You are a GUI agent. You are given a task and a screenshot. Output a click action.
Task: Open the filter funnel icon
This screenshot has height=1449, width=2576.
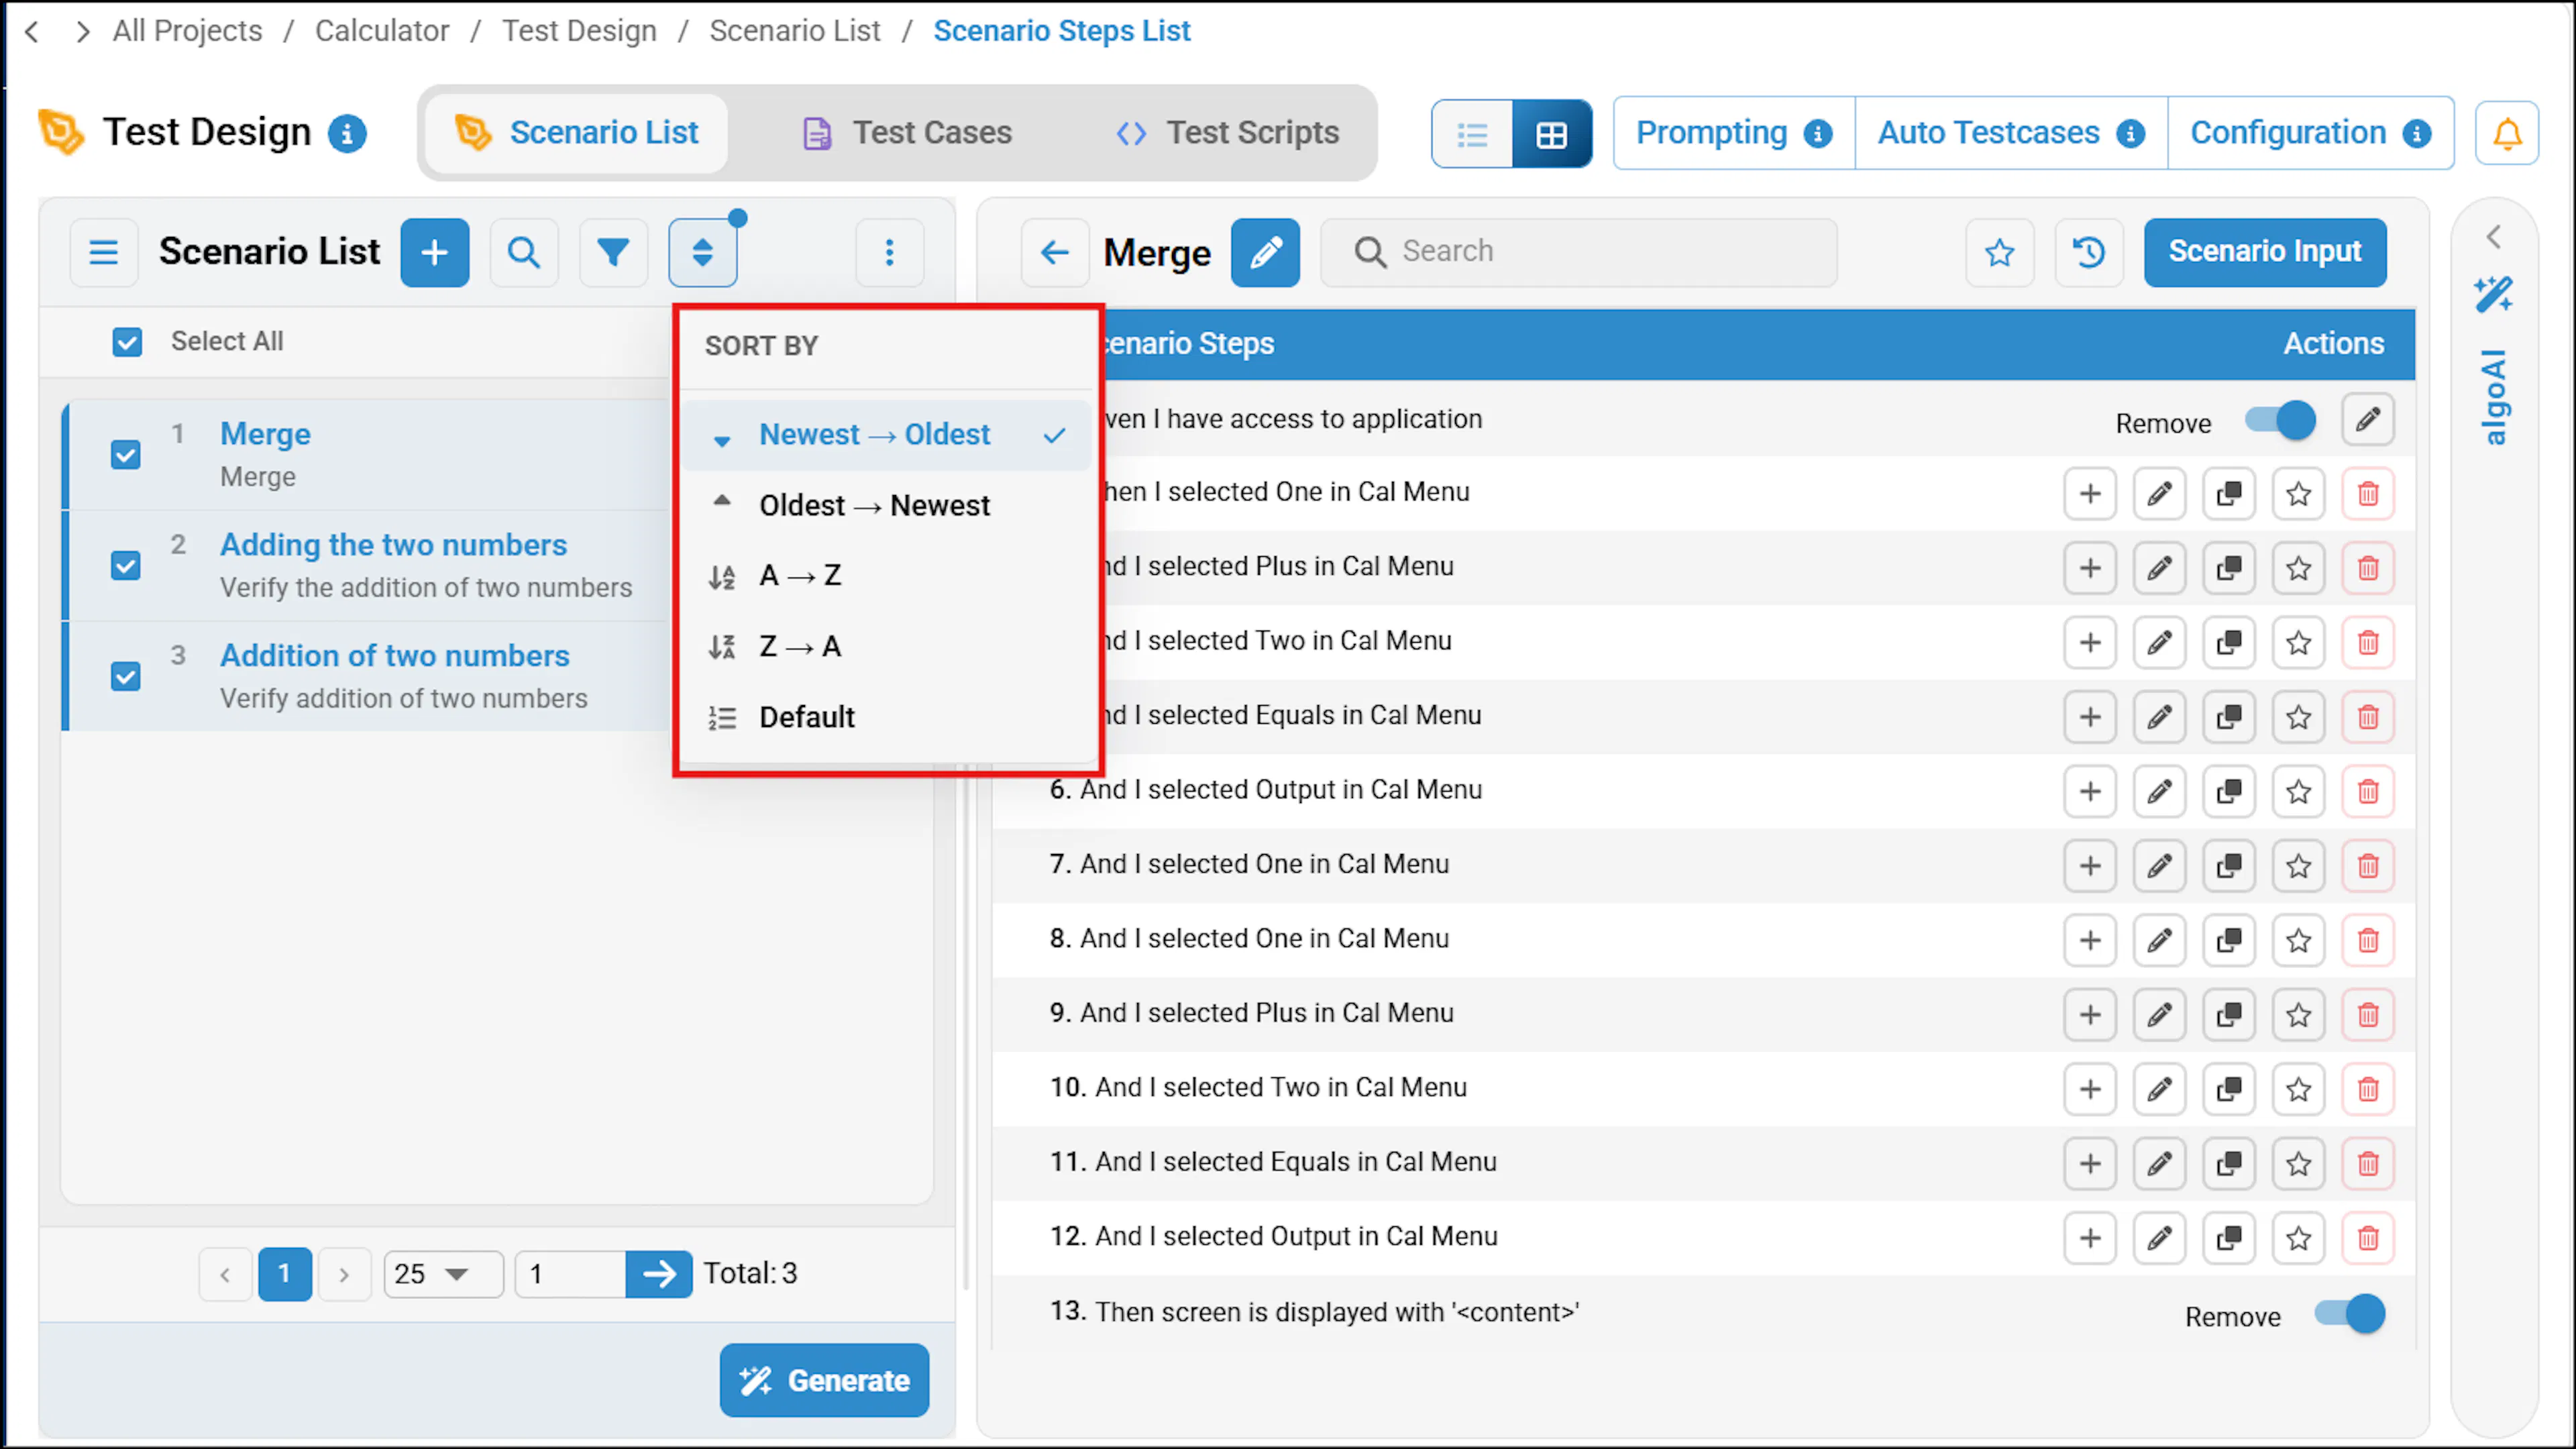pos(613,252)
